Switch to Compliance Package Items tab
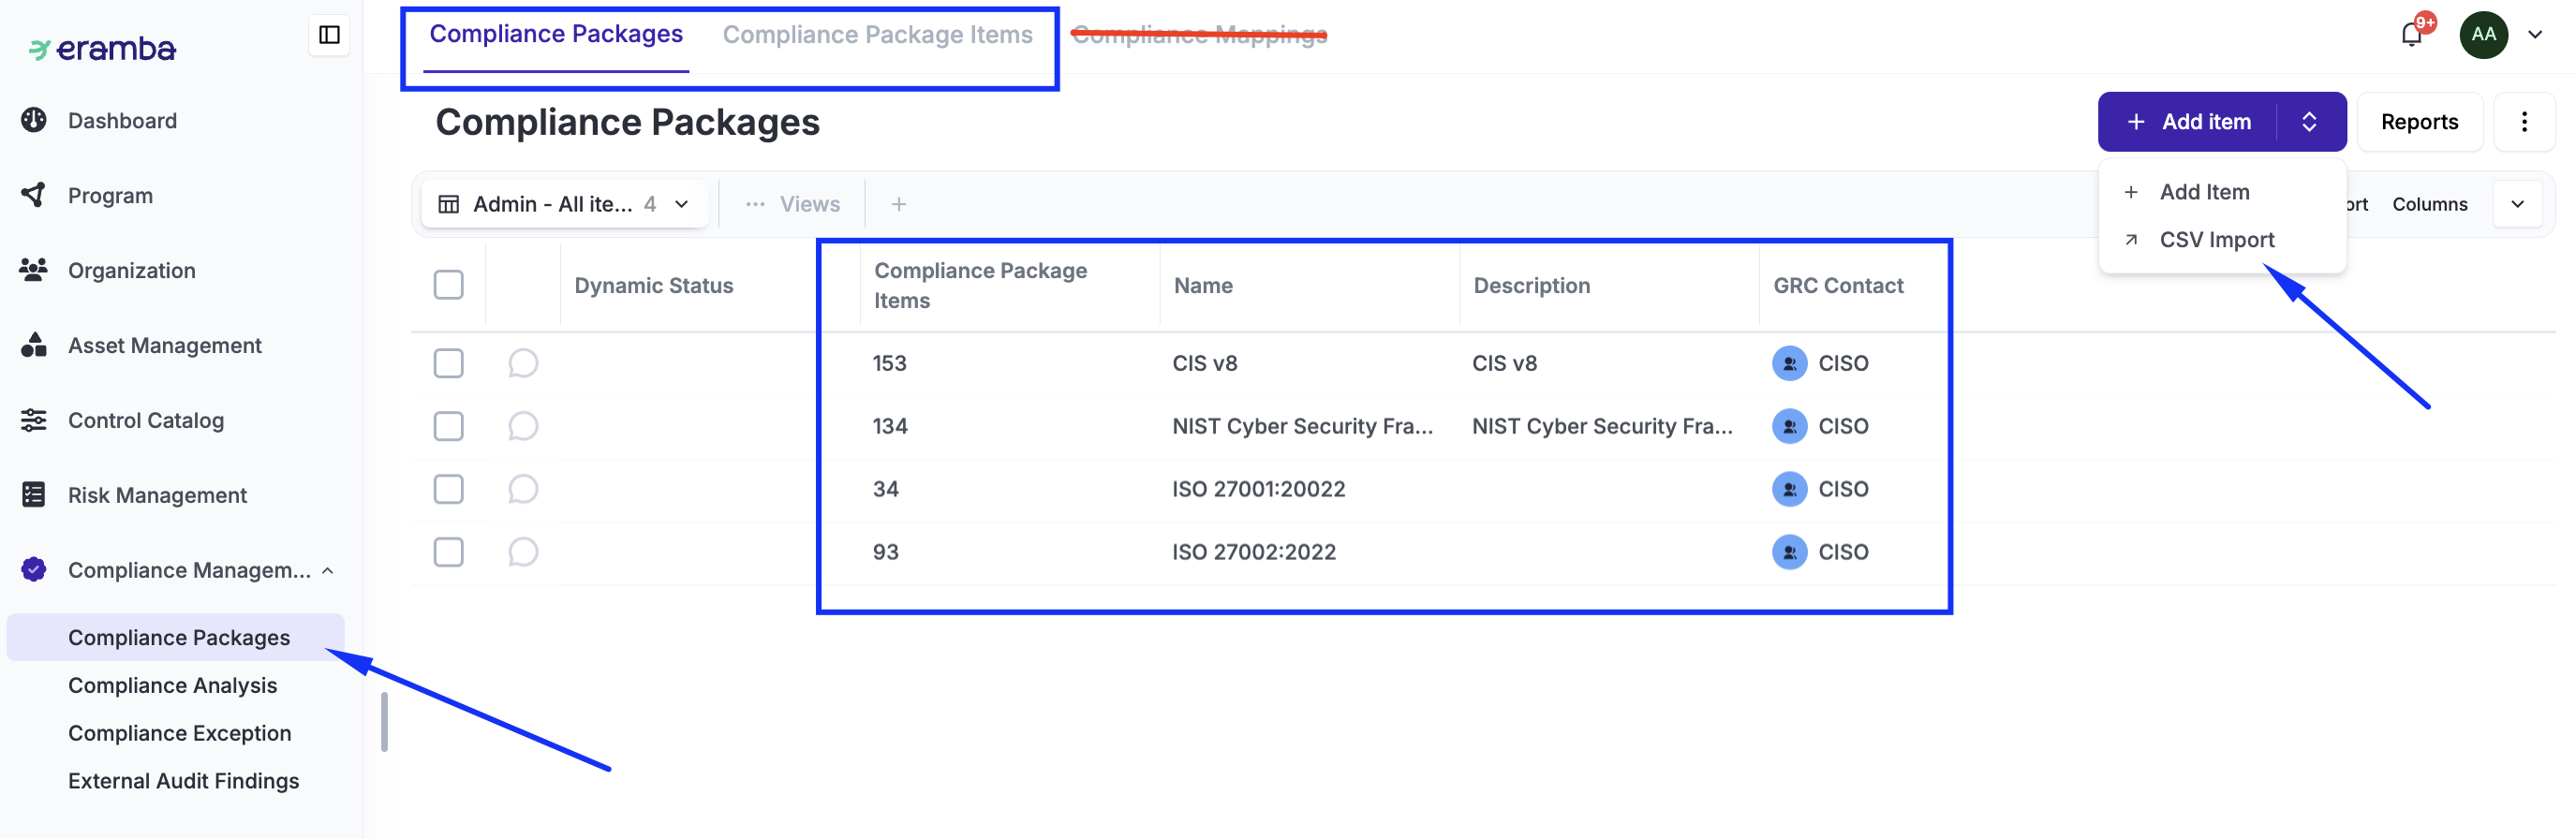 (877, 35)
